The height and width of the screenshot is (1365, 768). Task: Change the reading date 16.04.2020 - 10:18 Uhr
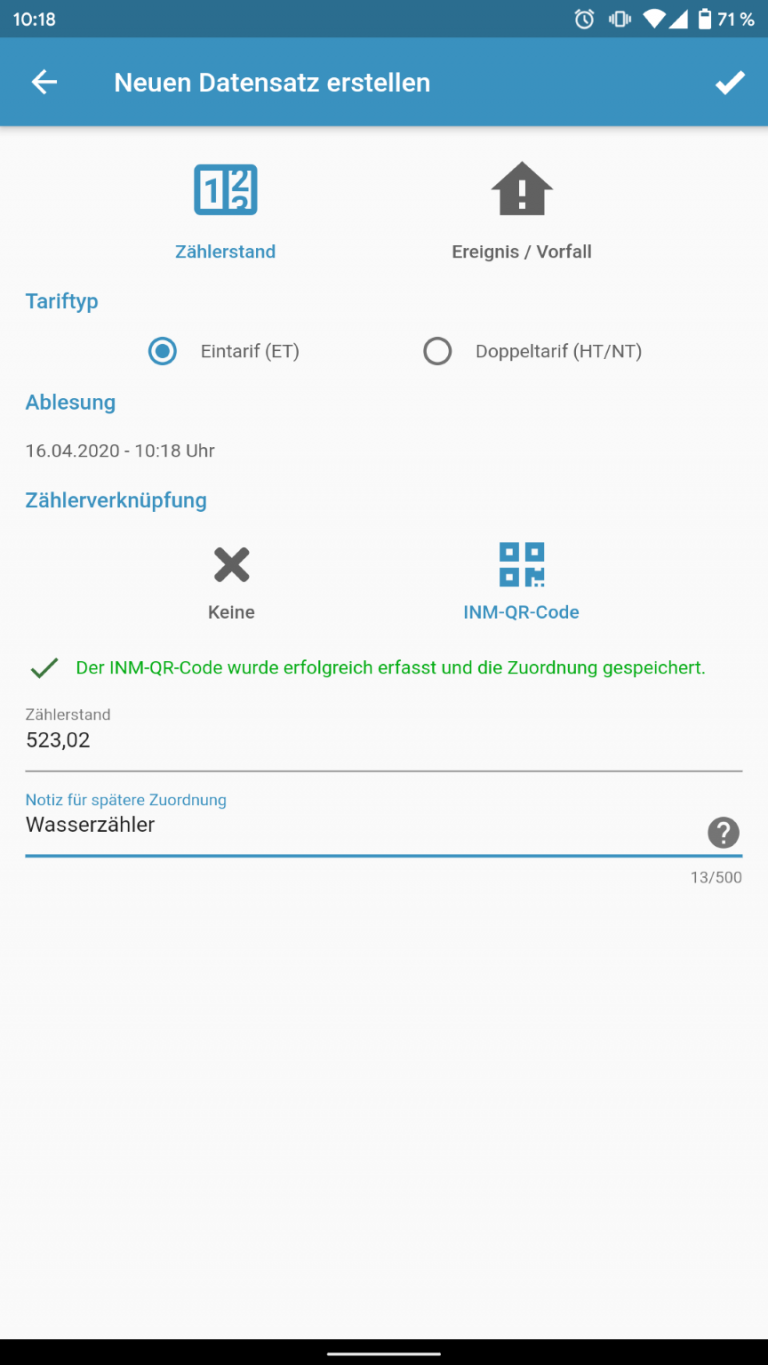120,451
